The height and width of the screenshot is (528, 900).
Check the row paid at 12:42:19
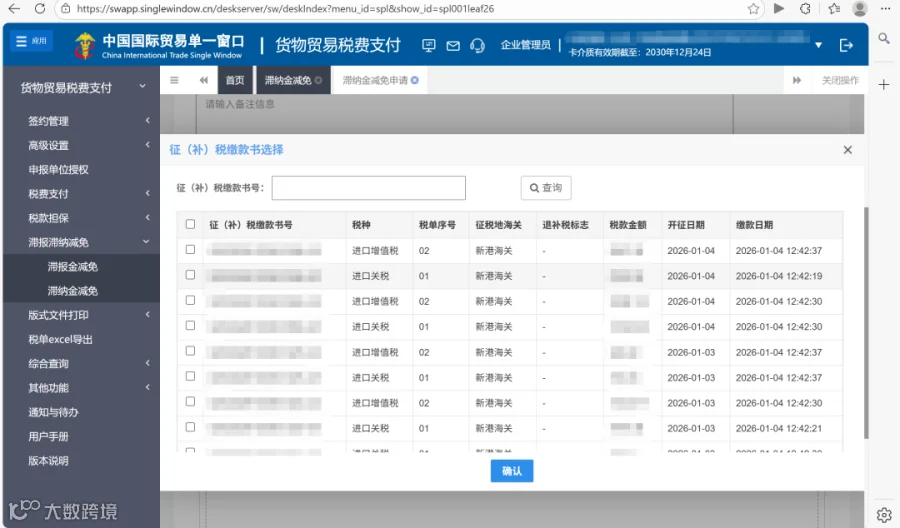pos(191,275)
